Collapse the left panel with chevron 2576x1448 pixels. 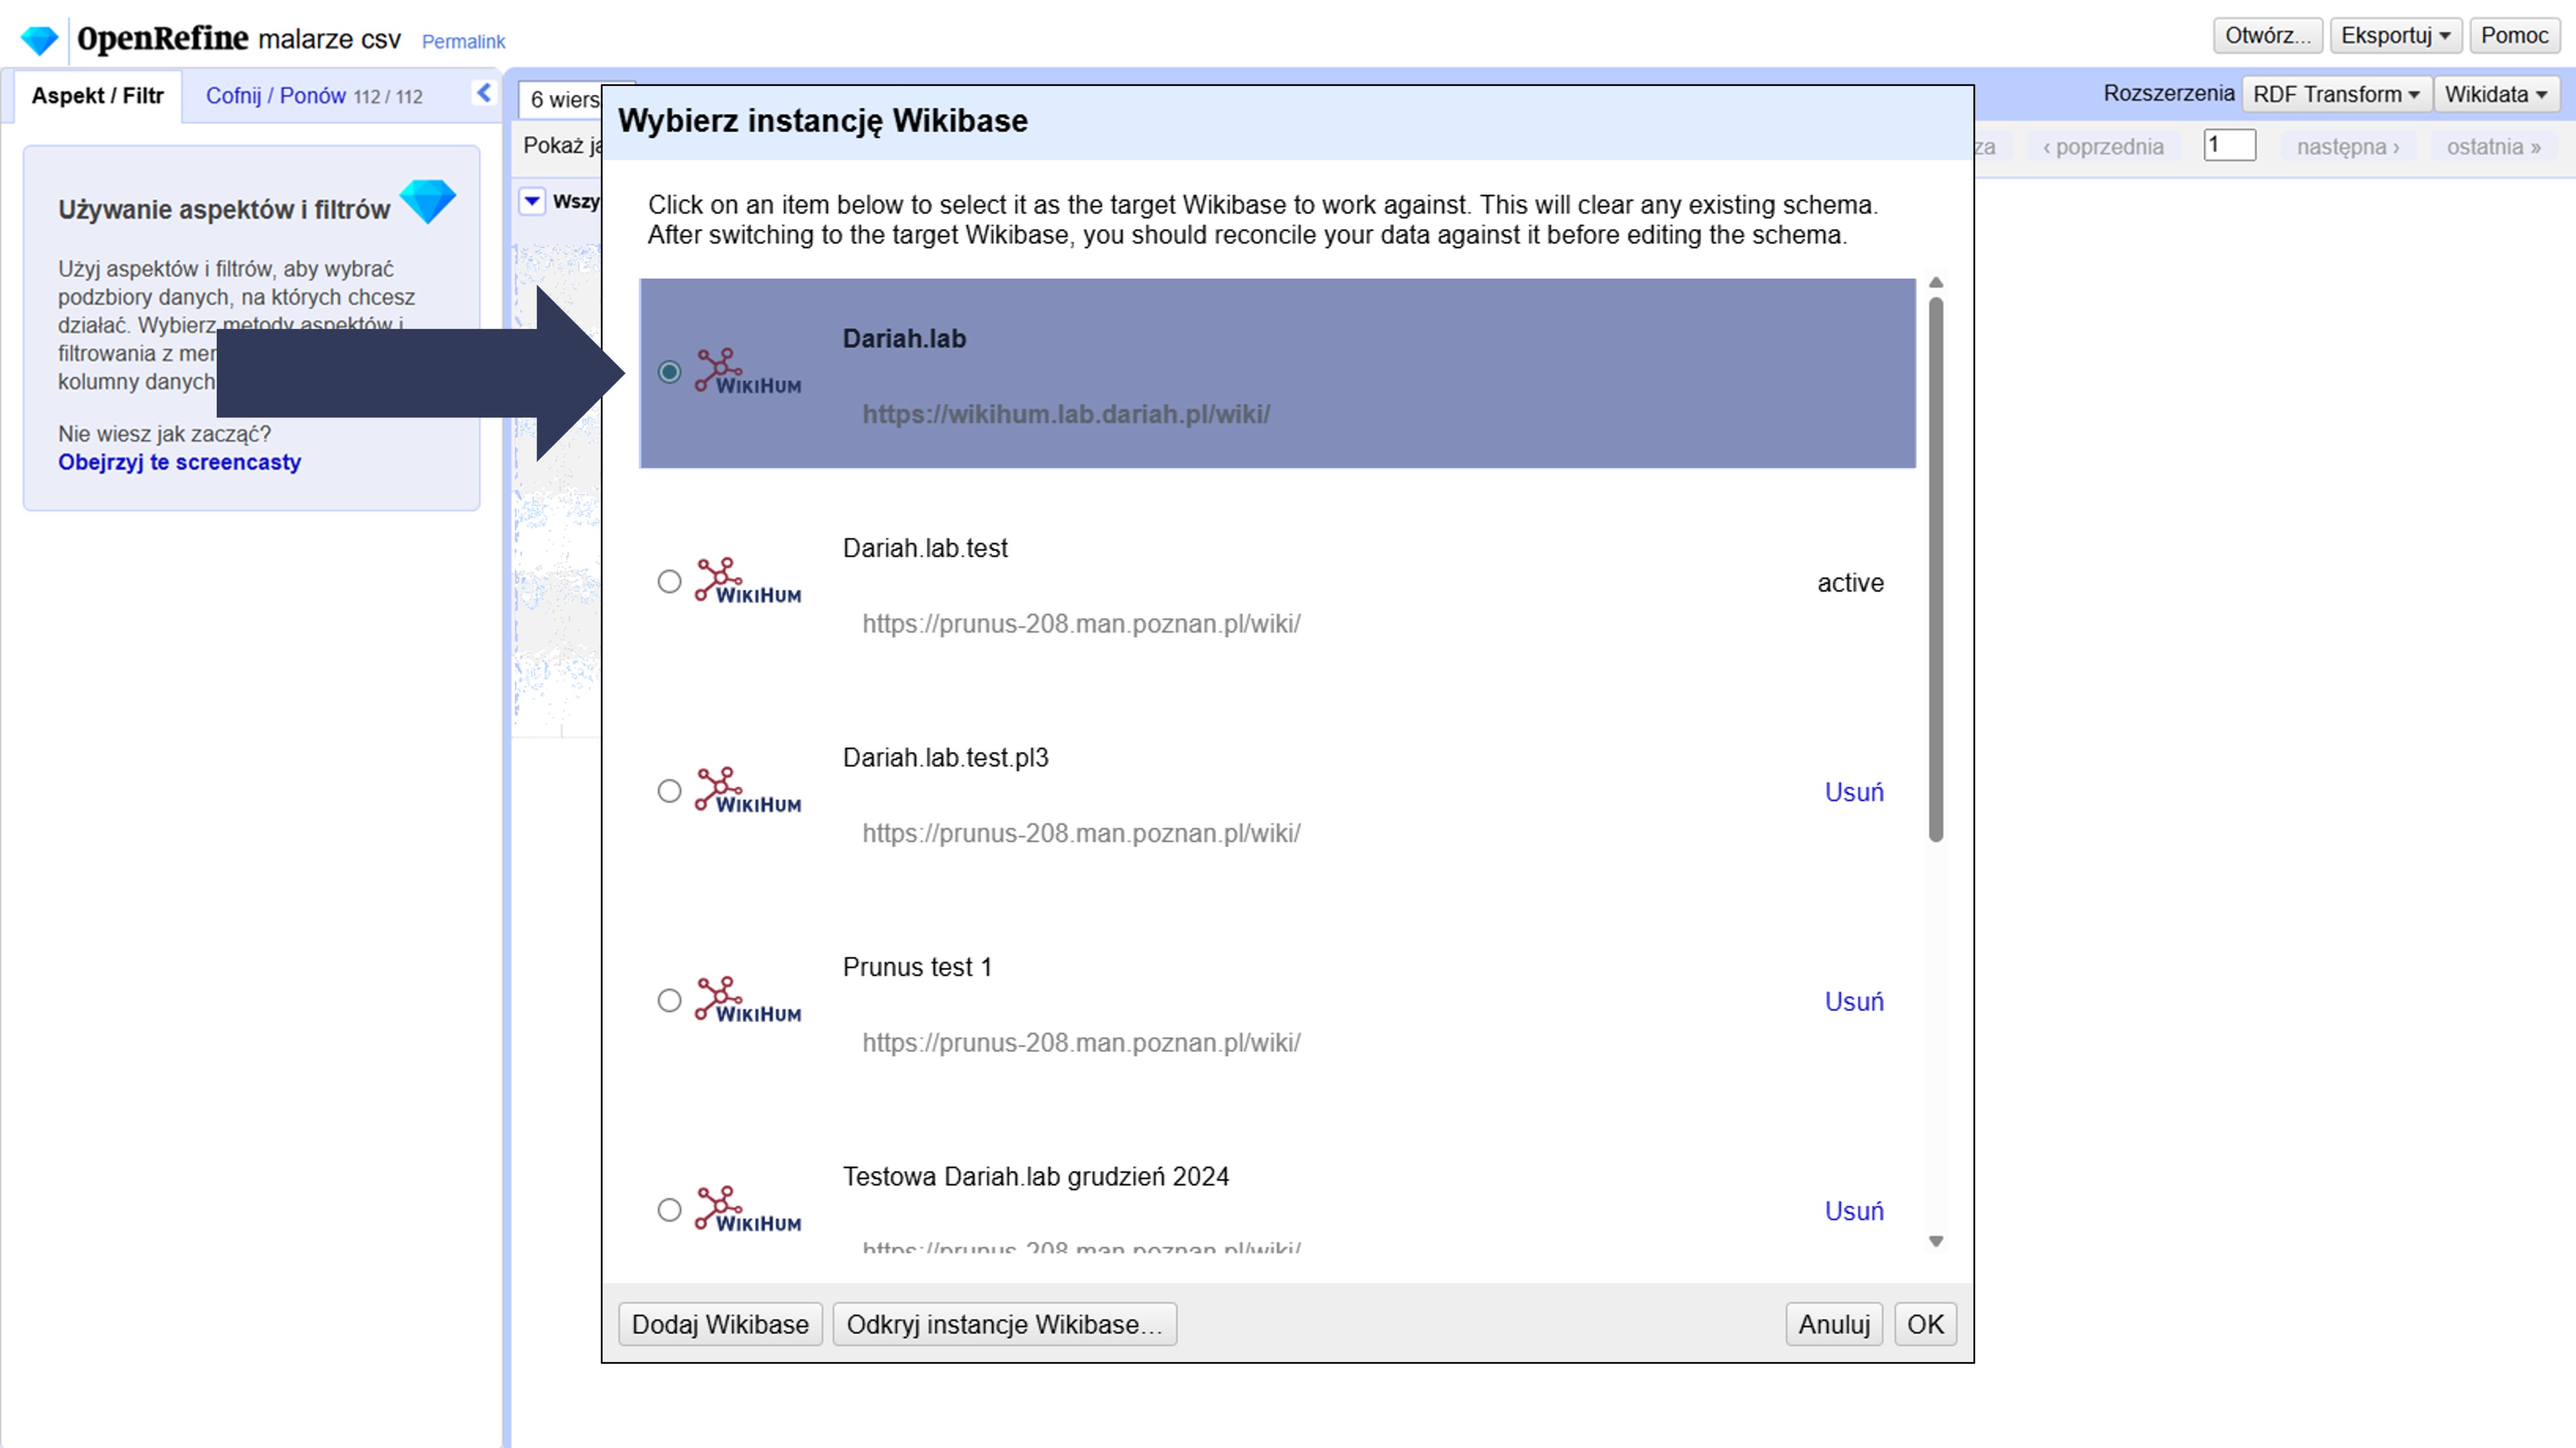click(x=484, y=93)
